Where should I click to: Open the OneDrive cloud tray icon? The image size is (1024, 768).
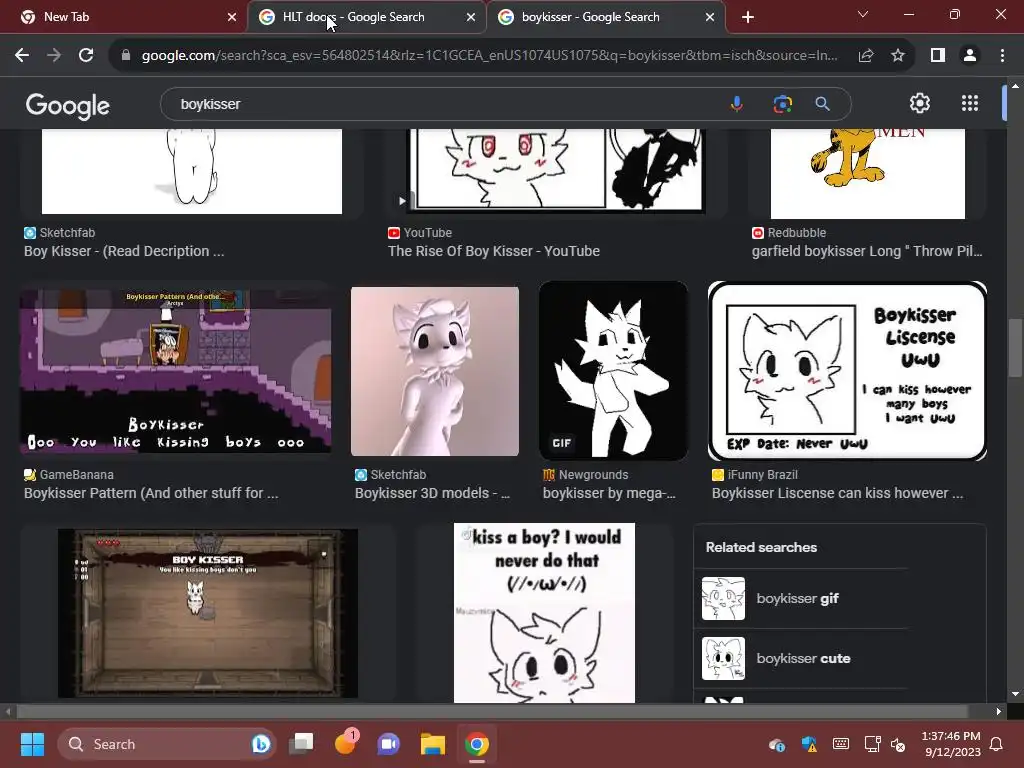tap(776, 744)
